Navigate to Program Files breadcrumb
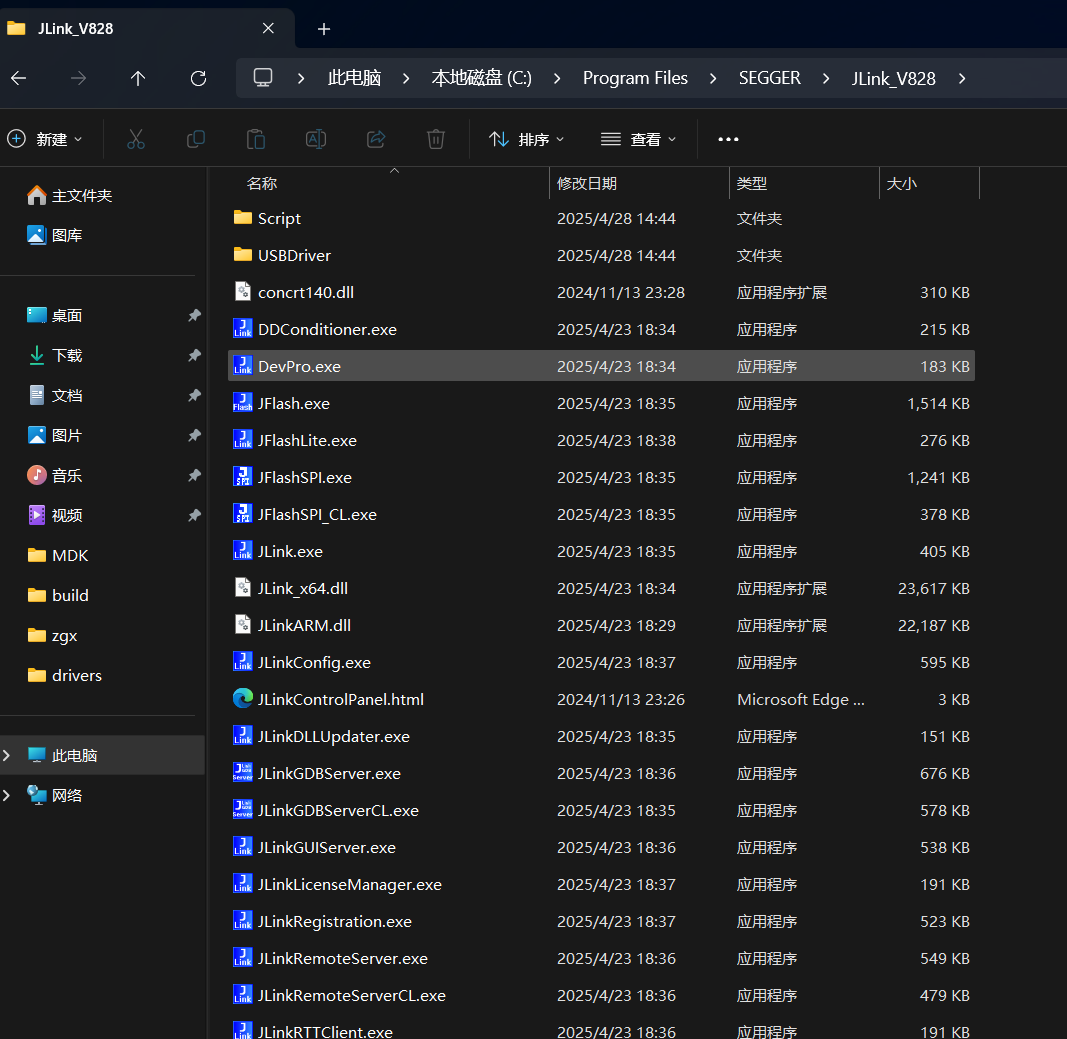Viewport: 1067px width, 1039px height. tap(635, 78)
